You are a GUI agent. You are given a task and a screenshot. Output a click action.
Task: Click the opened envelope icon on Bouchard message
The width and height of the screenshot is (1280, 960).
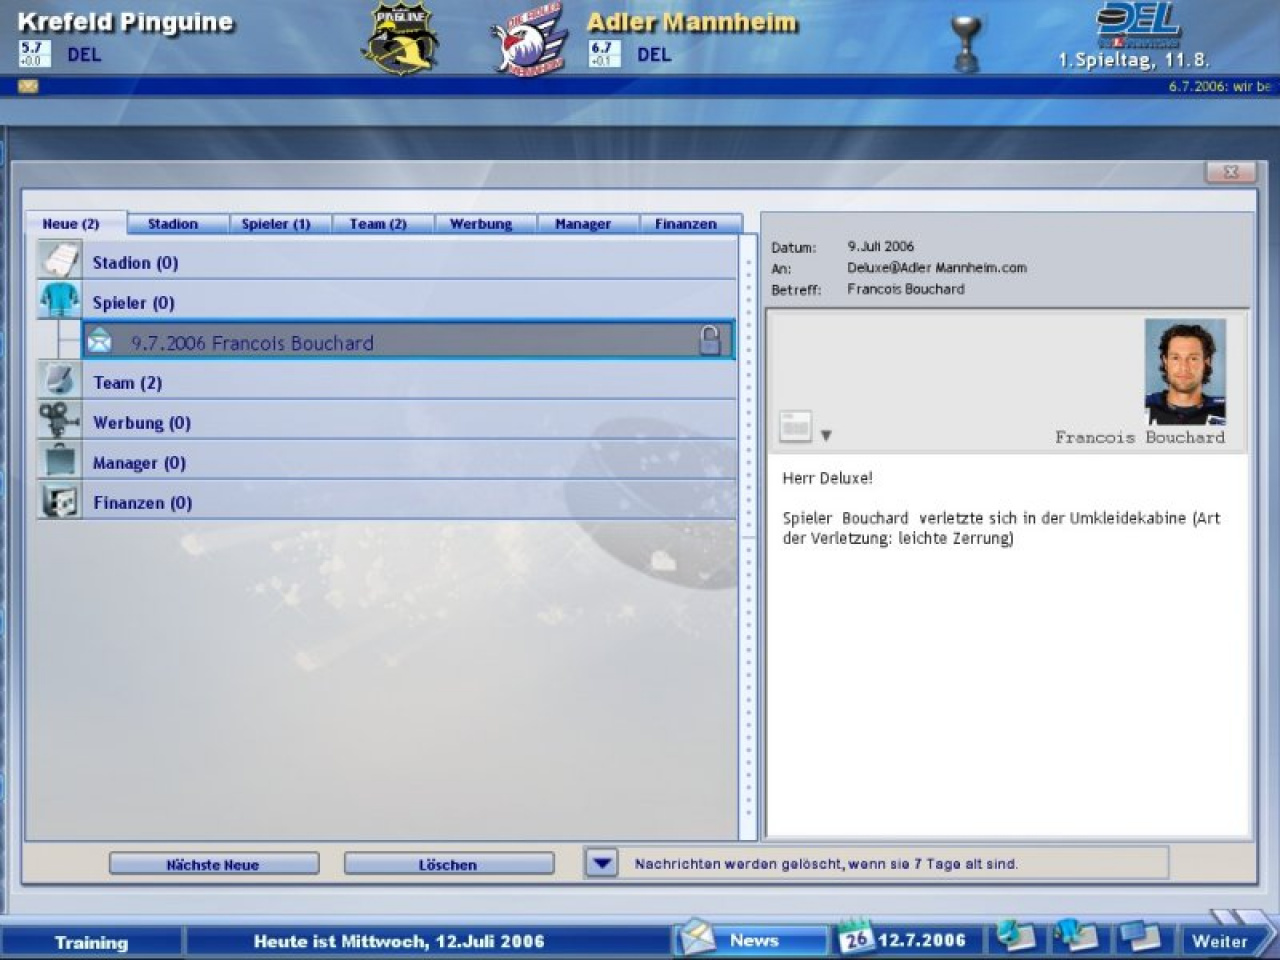(x=100, y=341)
